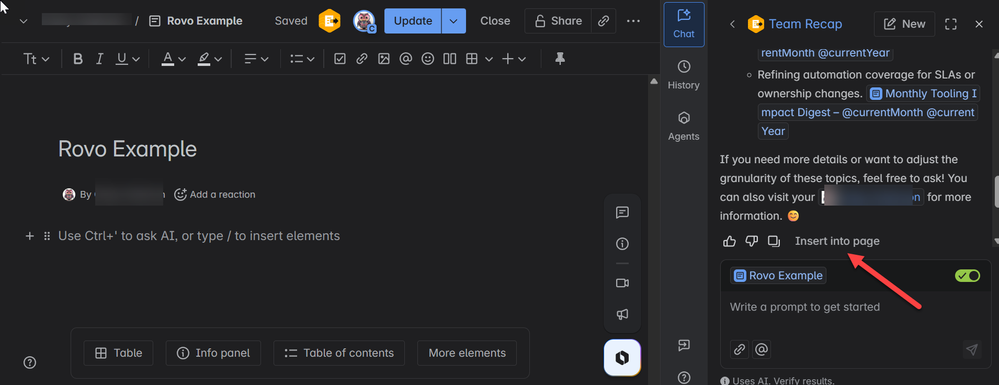Open the insert plus dropdown

click(x=514, y=59)
